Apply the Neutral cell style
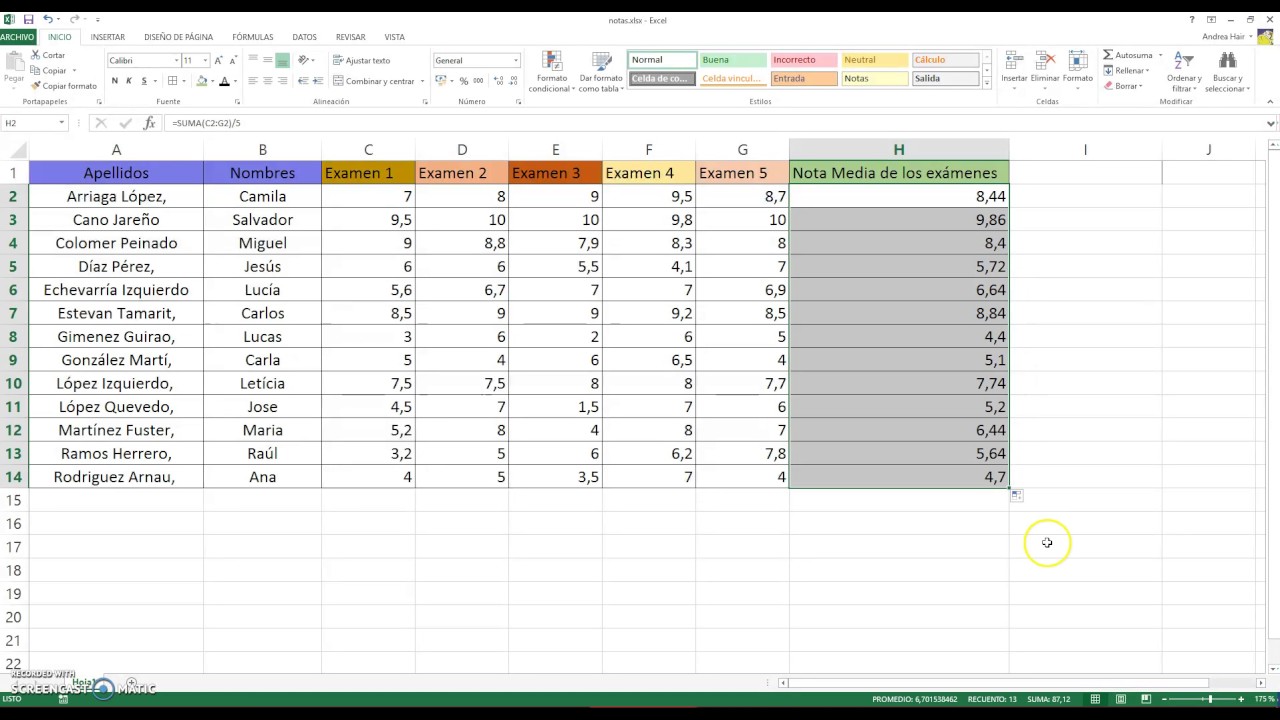 (874, 60)
